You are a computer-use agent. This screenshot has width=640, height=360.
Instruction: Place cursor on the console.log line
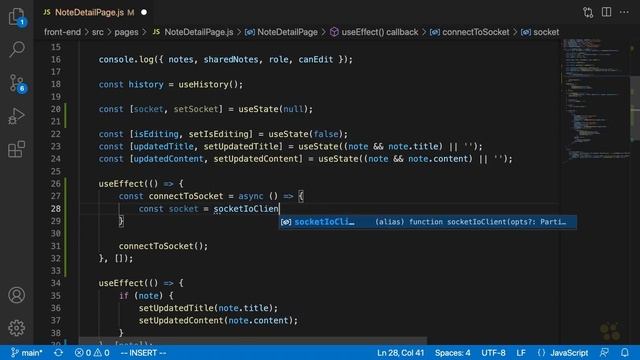click(225, 60)
